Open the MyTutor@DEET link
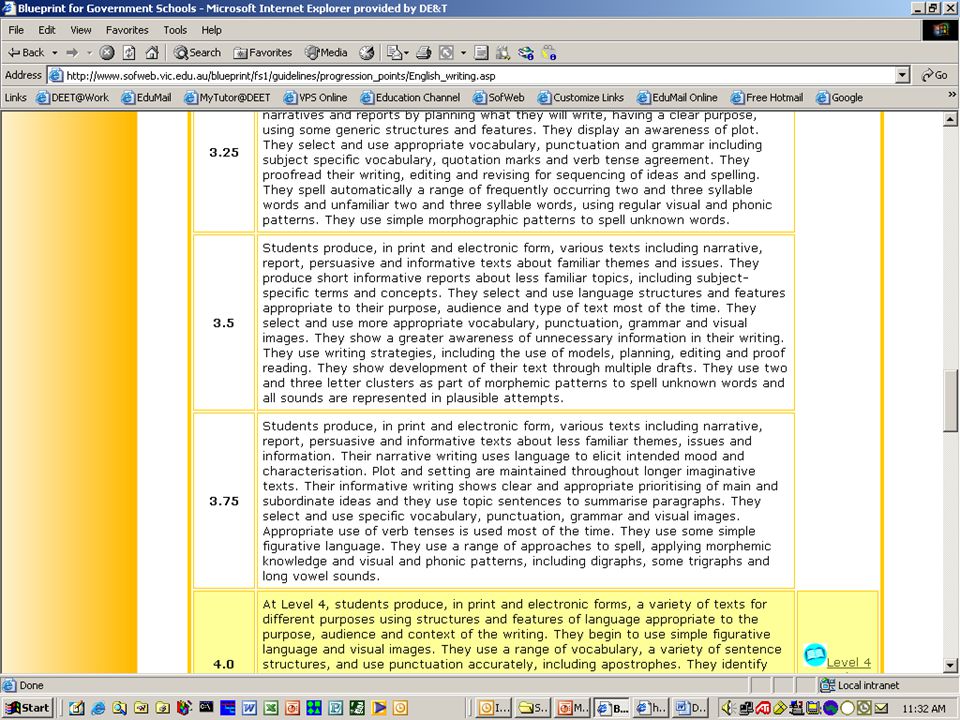Viewport: 960px width, 720px height. coord(227,97)
